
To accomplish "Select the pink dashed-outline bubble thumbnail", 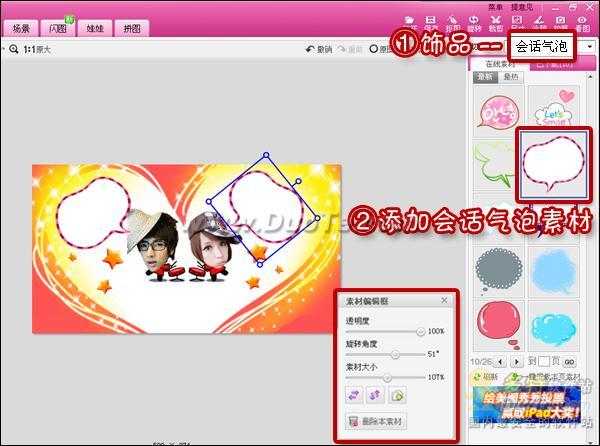I will tap(553, 164).
